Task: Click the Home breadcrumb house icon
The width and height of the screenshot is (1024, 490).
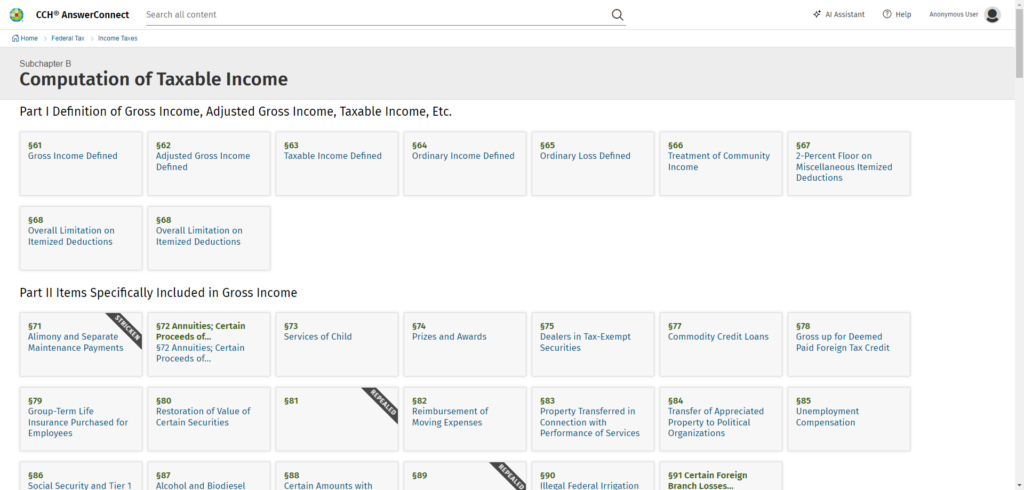Action: (x=15, y=38)
